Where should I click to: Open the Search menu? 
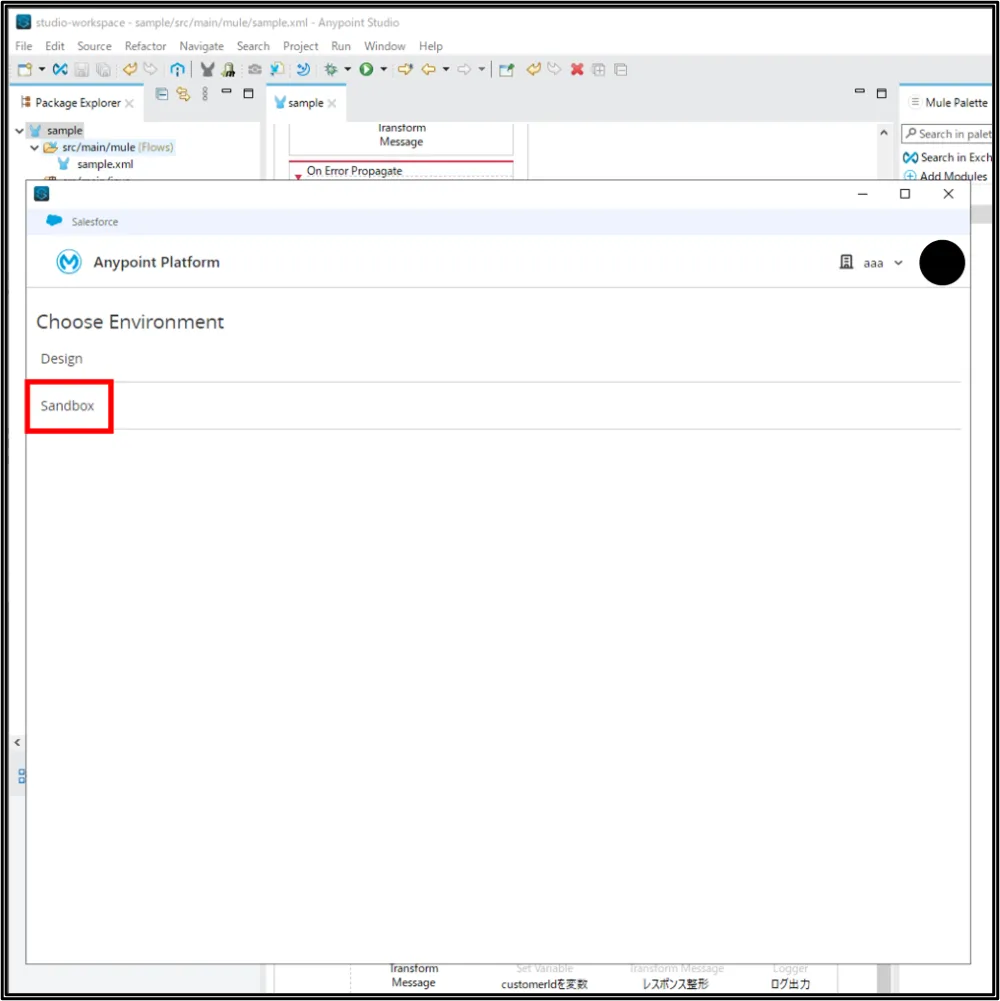254,46
